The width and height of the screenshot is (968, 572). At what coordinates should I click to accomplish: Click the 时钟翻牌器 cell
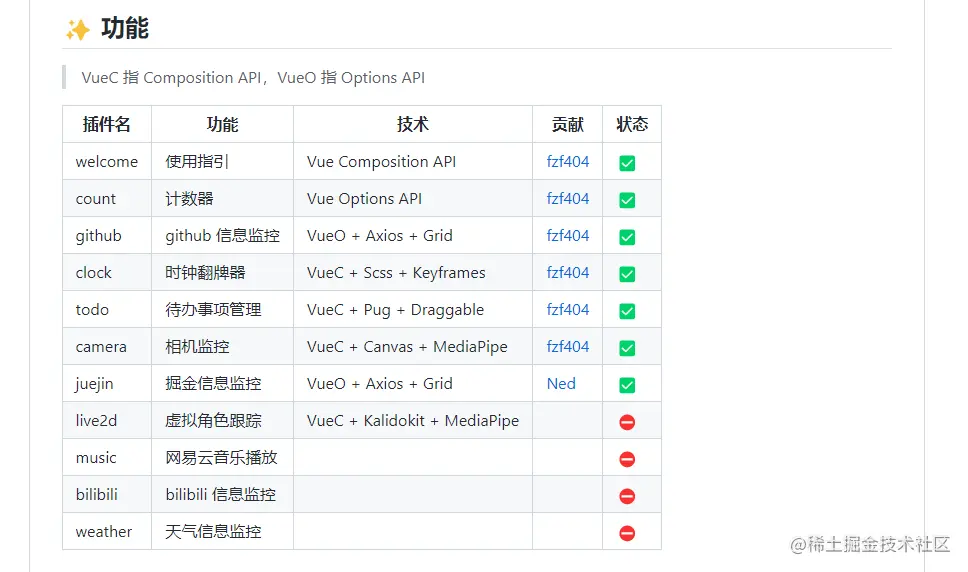[x=222, y=273]
